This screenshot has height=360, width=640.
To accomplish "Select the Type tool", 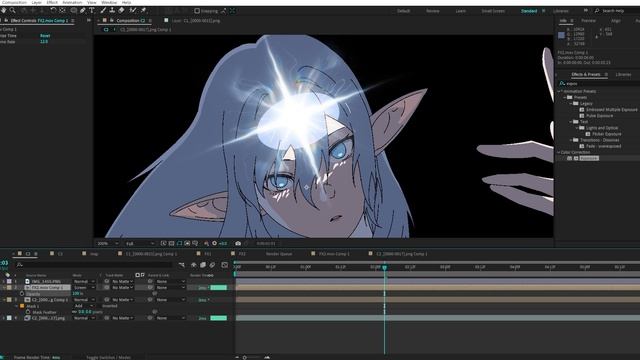I will (x=92, y=11).
